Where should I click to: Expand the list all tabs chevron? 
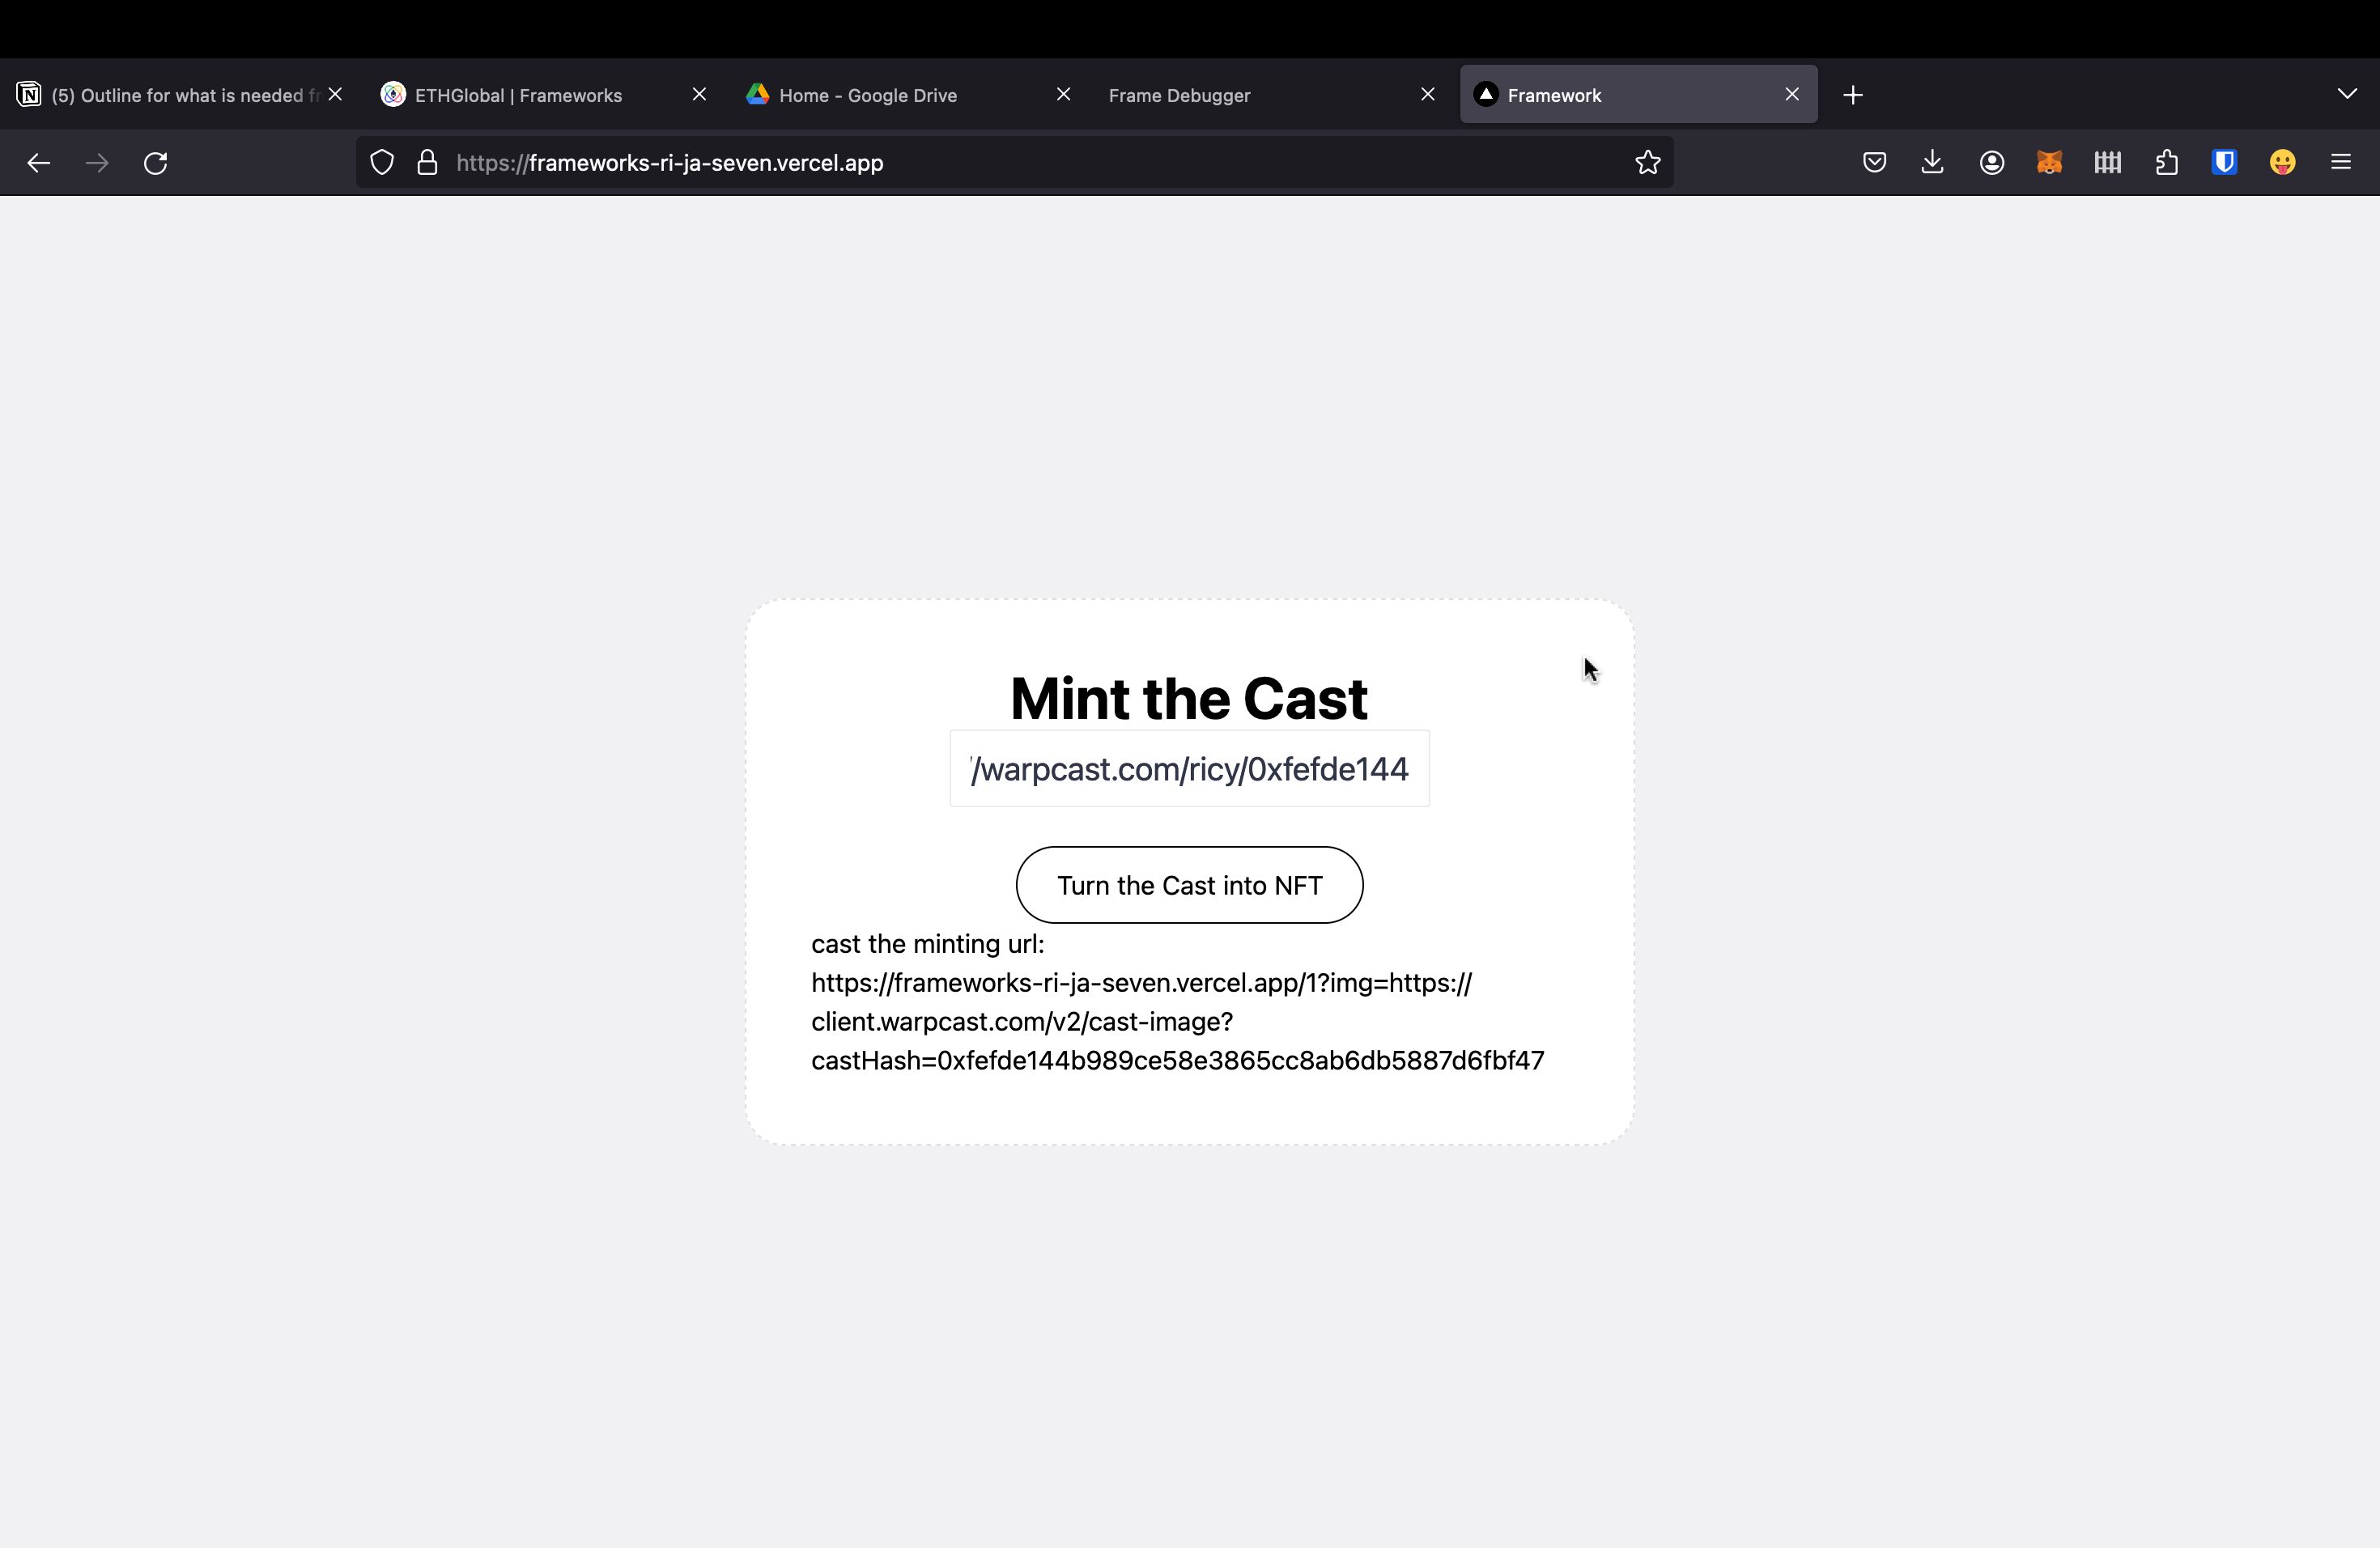2347,94
